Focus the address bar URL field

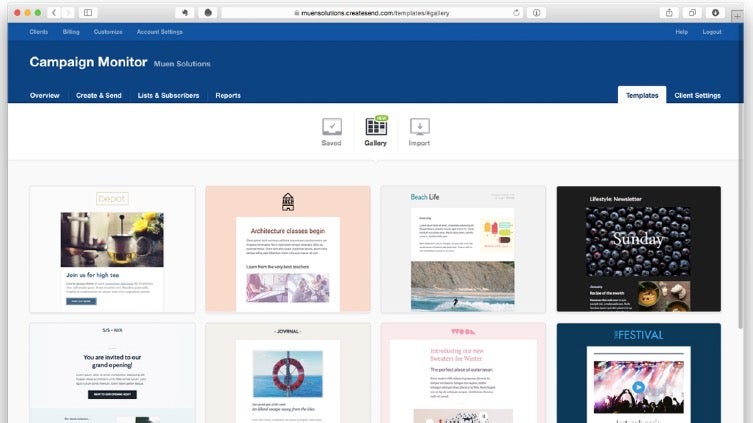click(x=372, y=13)
